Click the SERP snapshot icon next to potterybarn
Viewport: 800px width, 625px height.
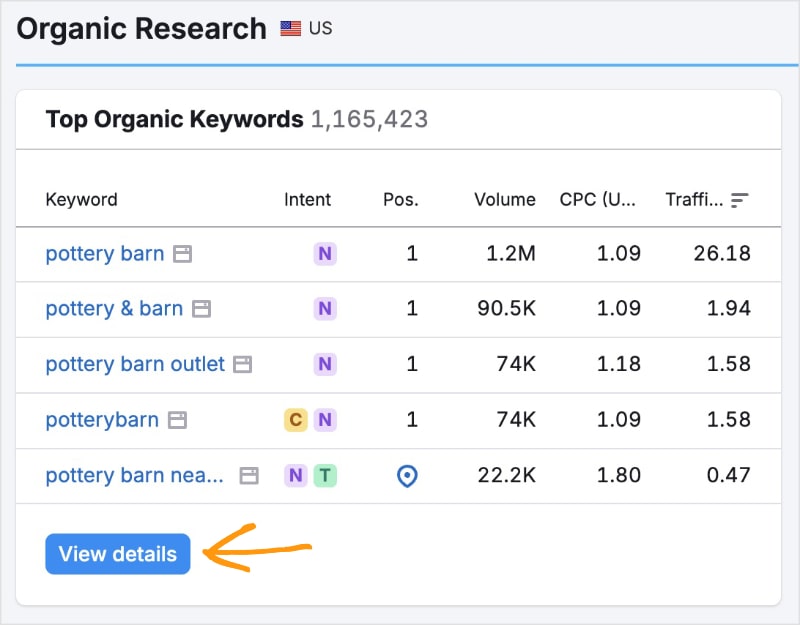tap(179, 420)
